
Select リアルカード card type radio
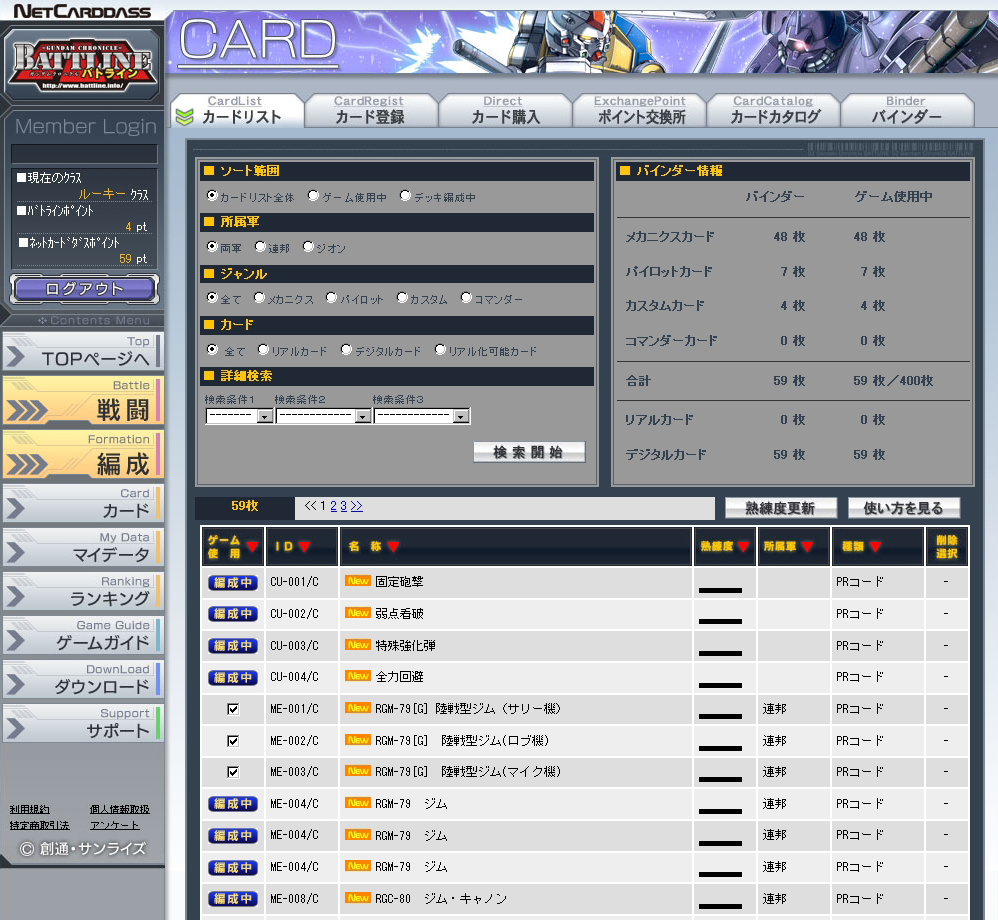(x=264, y=349)
